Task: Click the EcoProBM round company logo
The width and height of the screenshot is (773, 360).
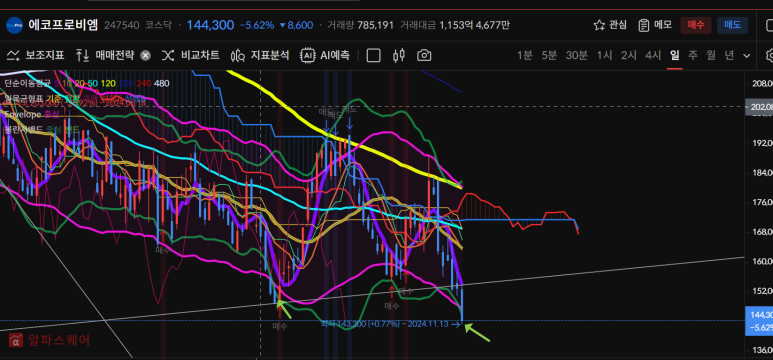Action: point(14,25)
